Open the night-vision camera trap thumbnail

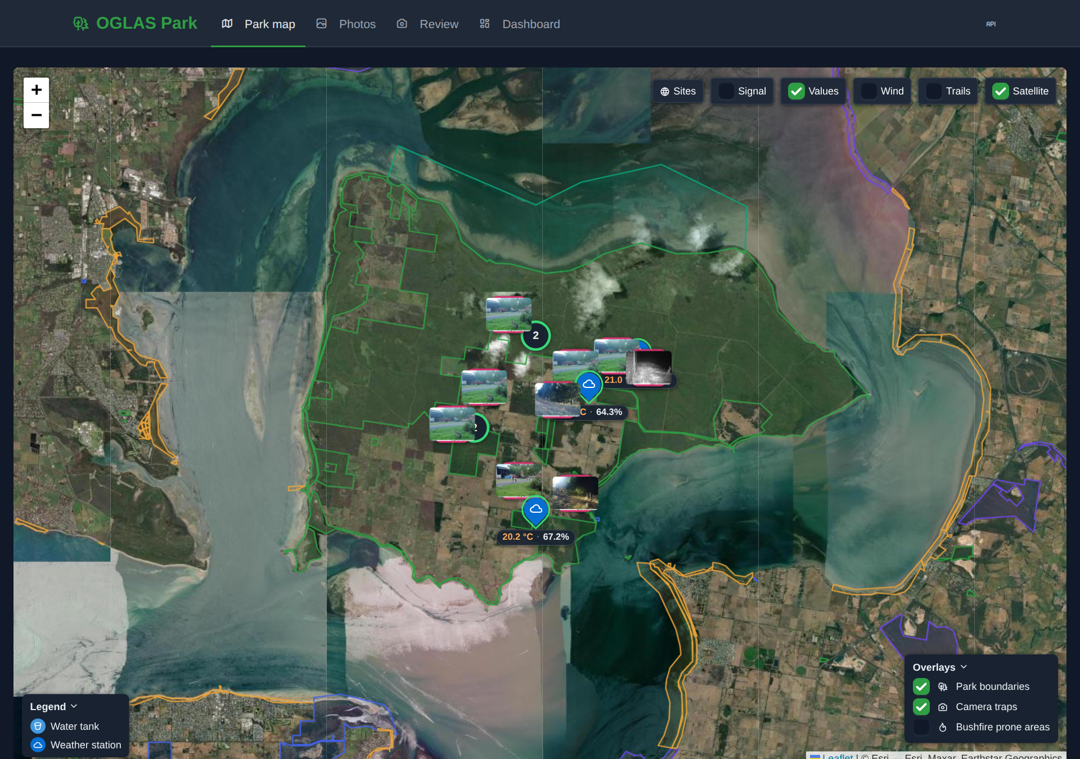pos(650,368)
